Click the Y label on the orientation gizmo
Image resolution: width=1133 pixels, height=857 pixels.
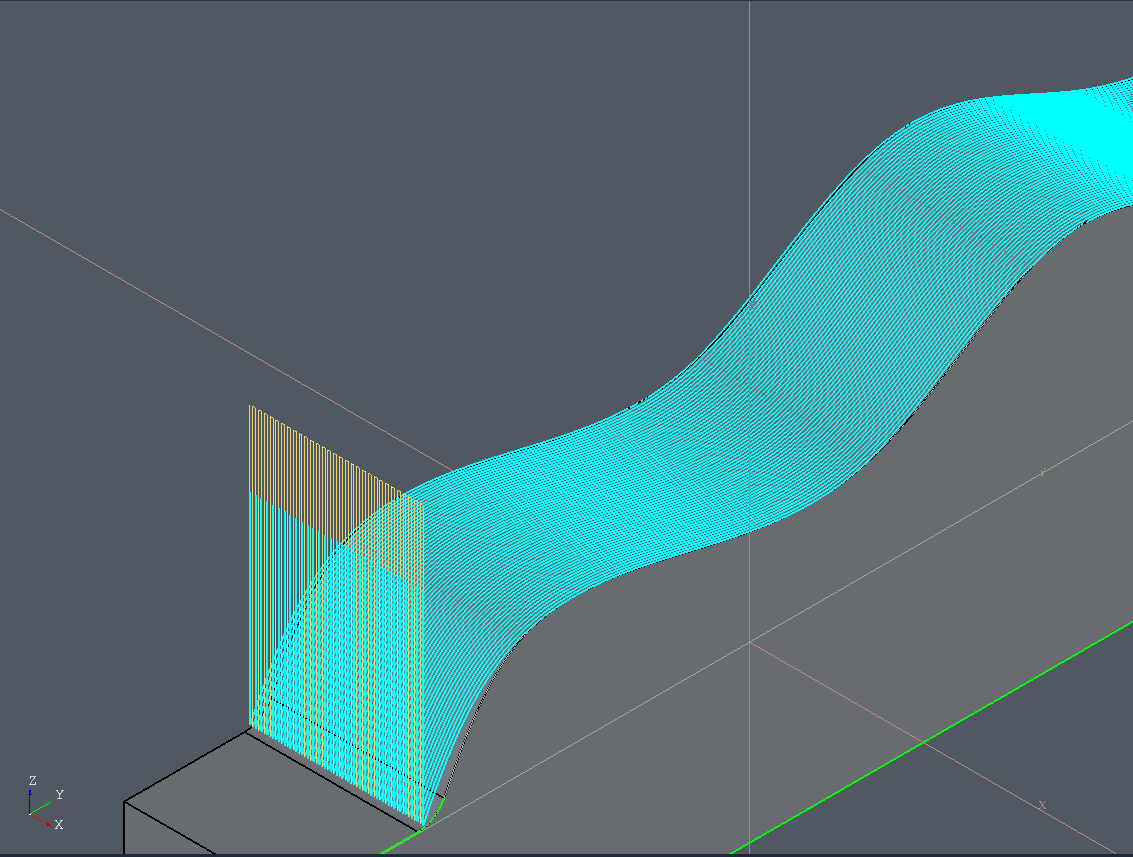(x=59, y=794)
